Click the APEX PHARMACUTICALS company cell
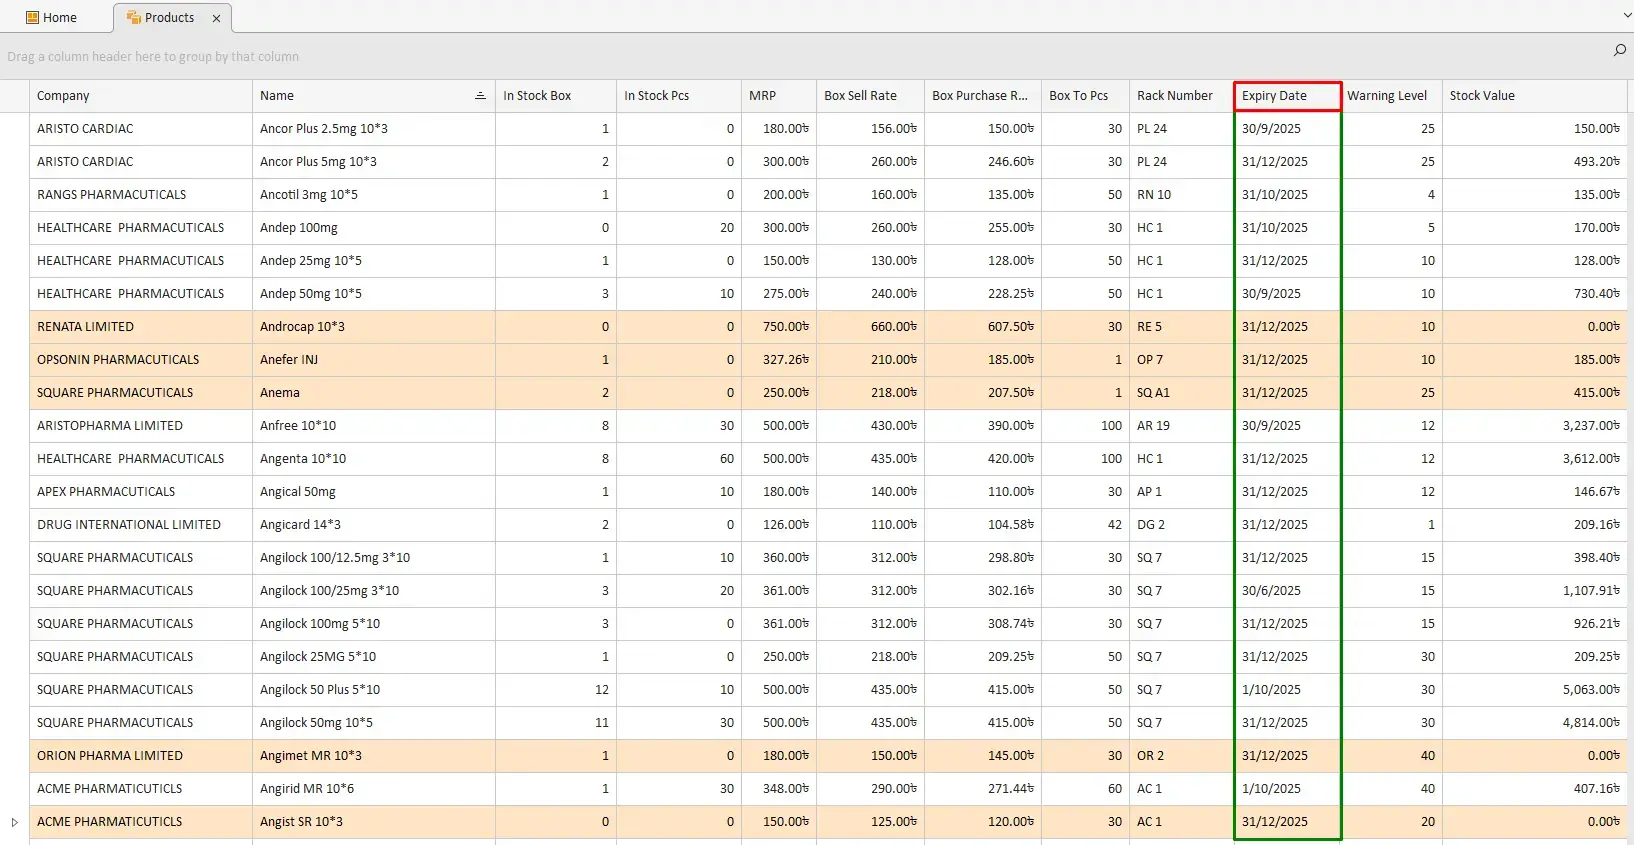 pyautogui.click(x=141, y=492)
